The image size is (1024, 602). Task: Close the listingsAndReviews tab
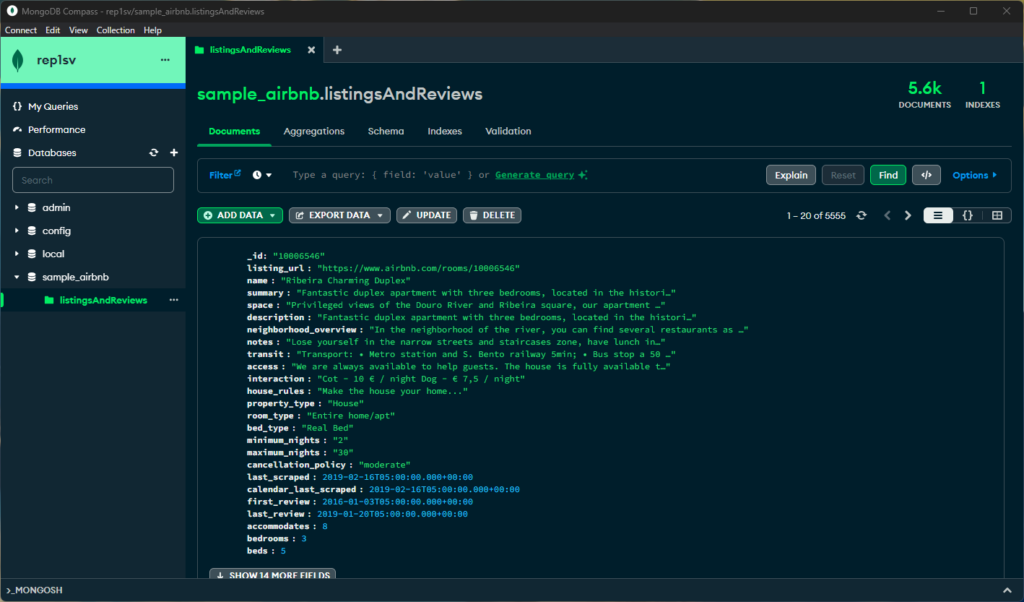click(x=311, y=50)
